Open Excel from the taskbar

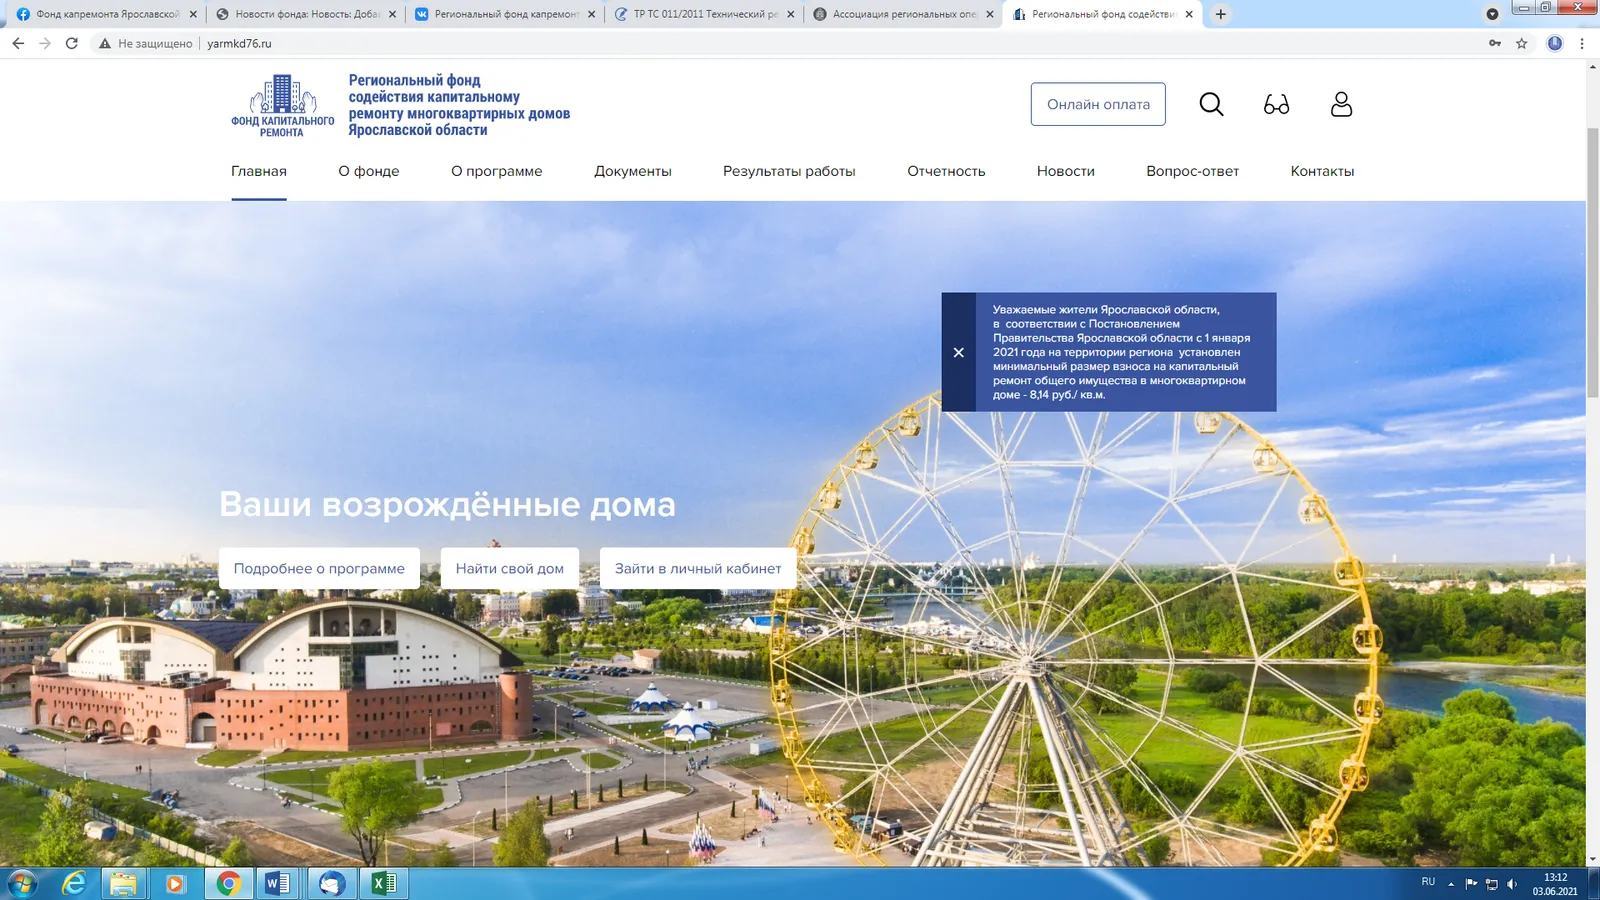tap(384, 883)
